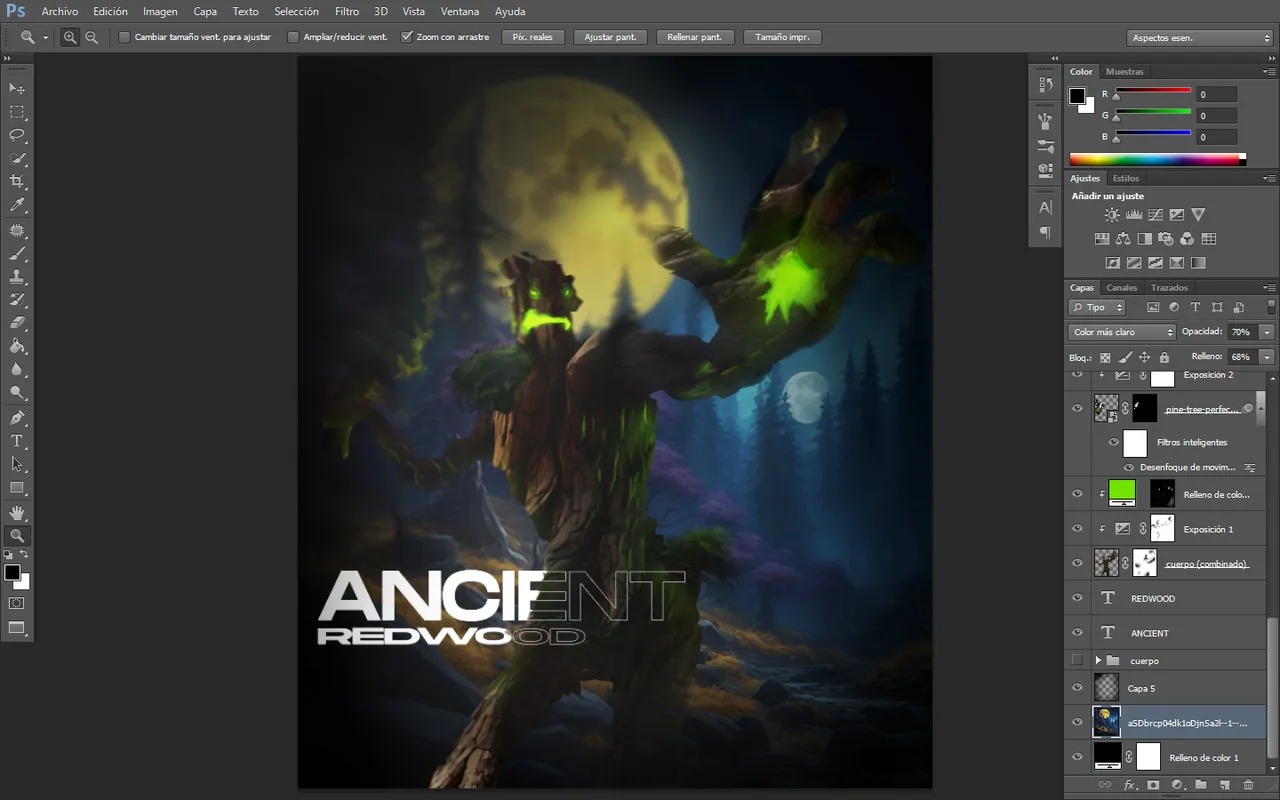
Task: Toggle Quick Mask mode icon
Action: click(17, 603)
